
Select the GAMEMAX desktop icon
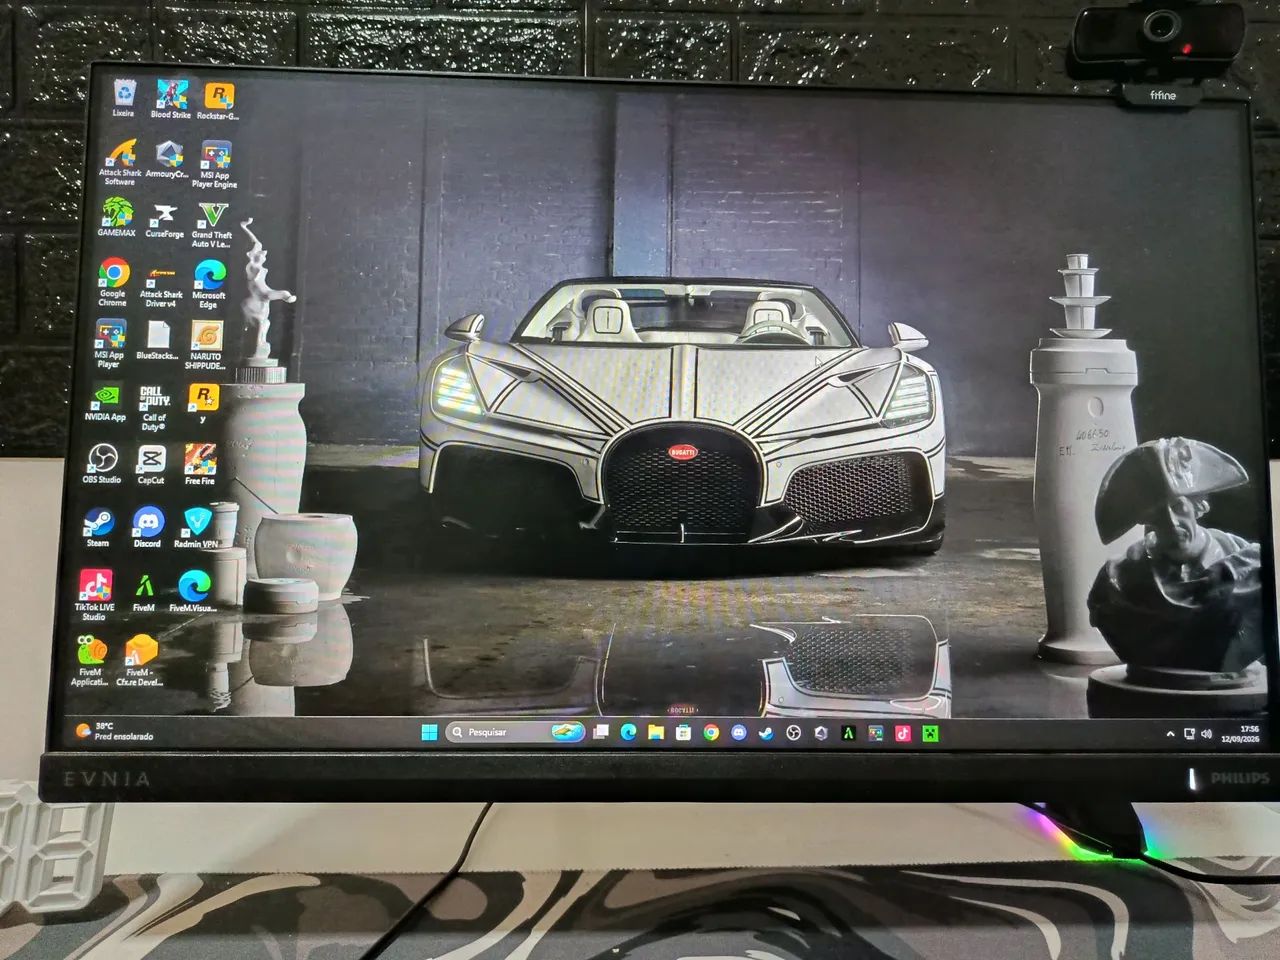[117, 218]
